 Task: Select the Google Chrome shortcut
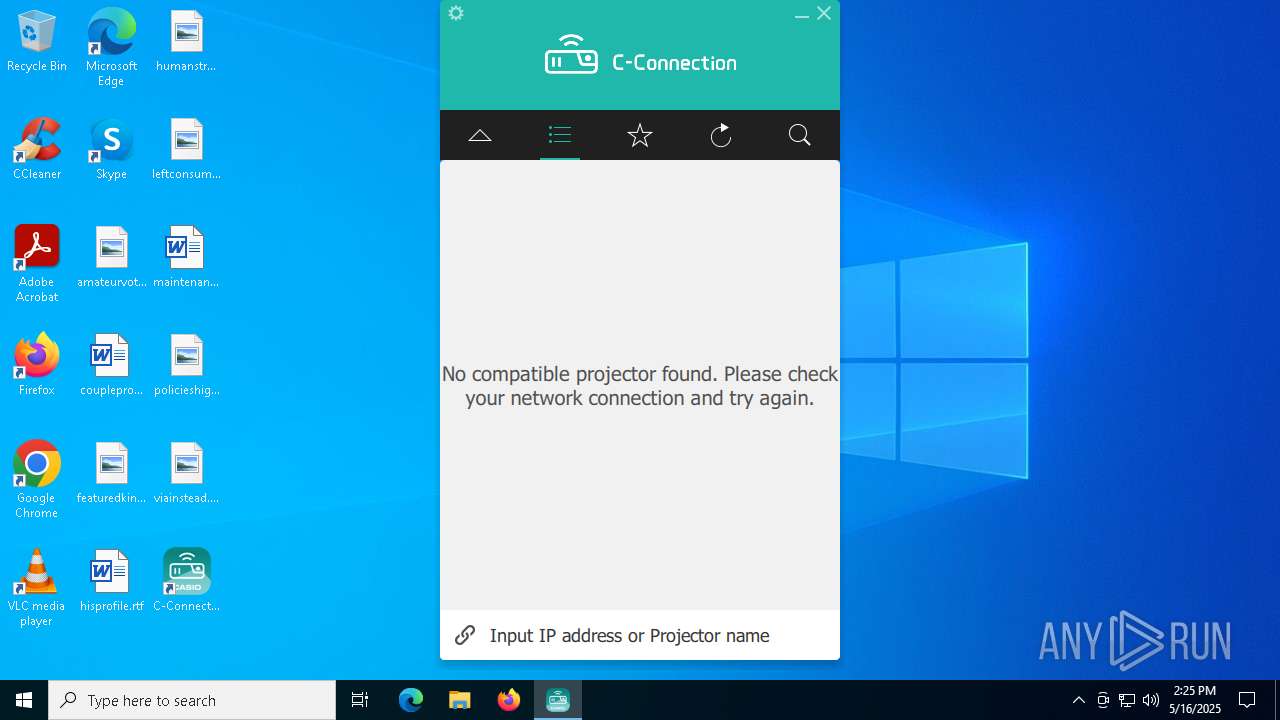[37, 480]
